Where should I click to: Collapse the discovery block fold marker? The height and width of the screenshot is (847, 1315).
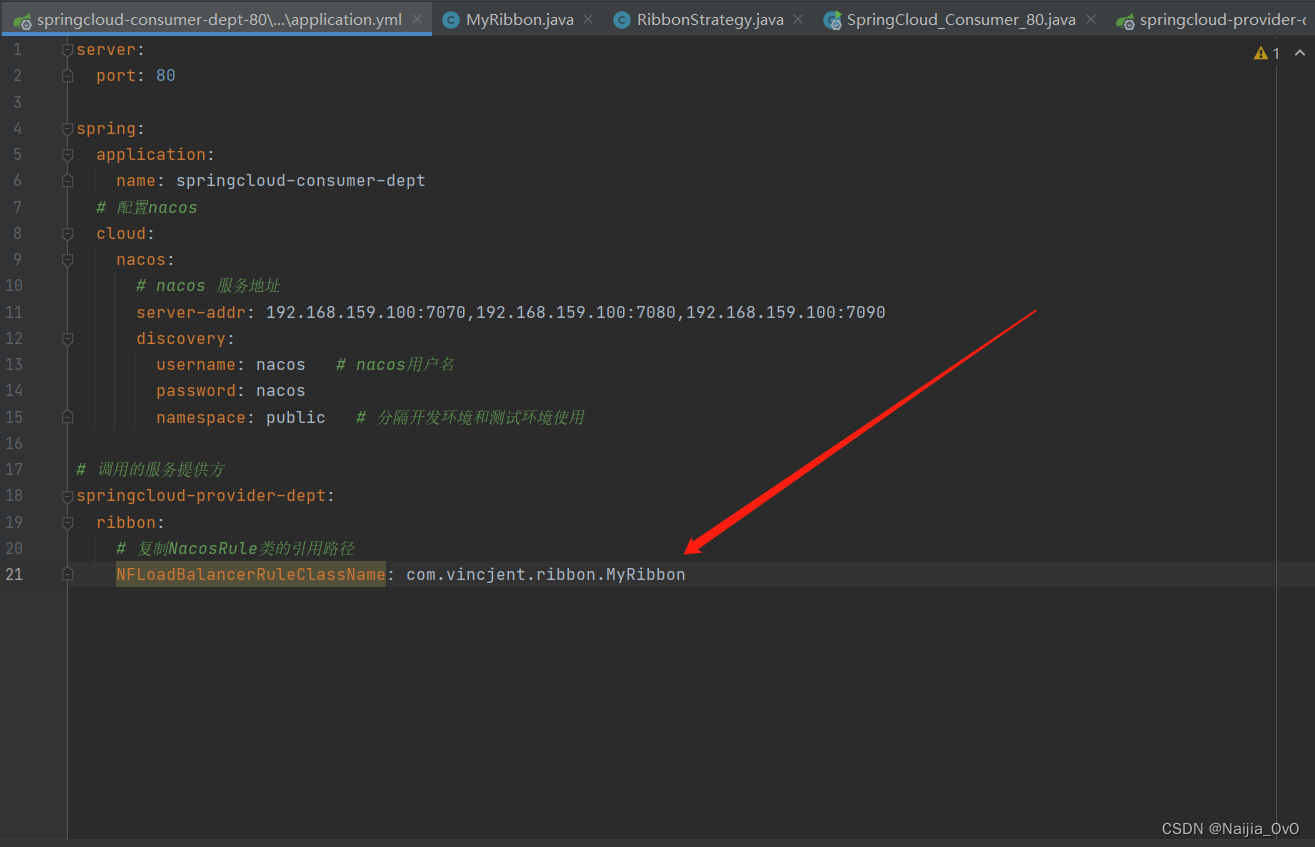click(x=67, y=338)
